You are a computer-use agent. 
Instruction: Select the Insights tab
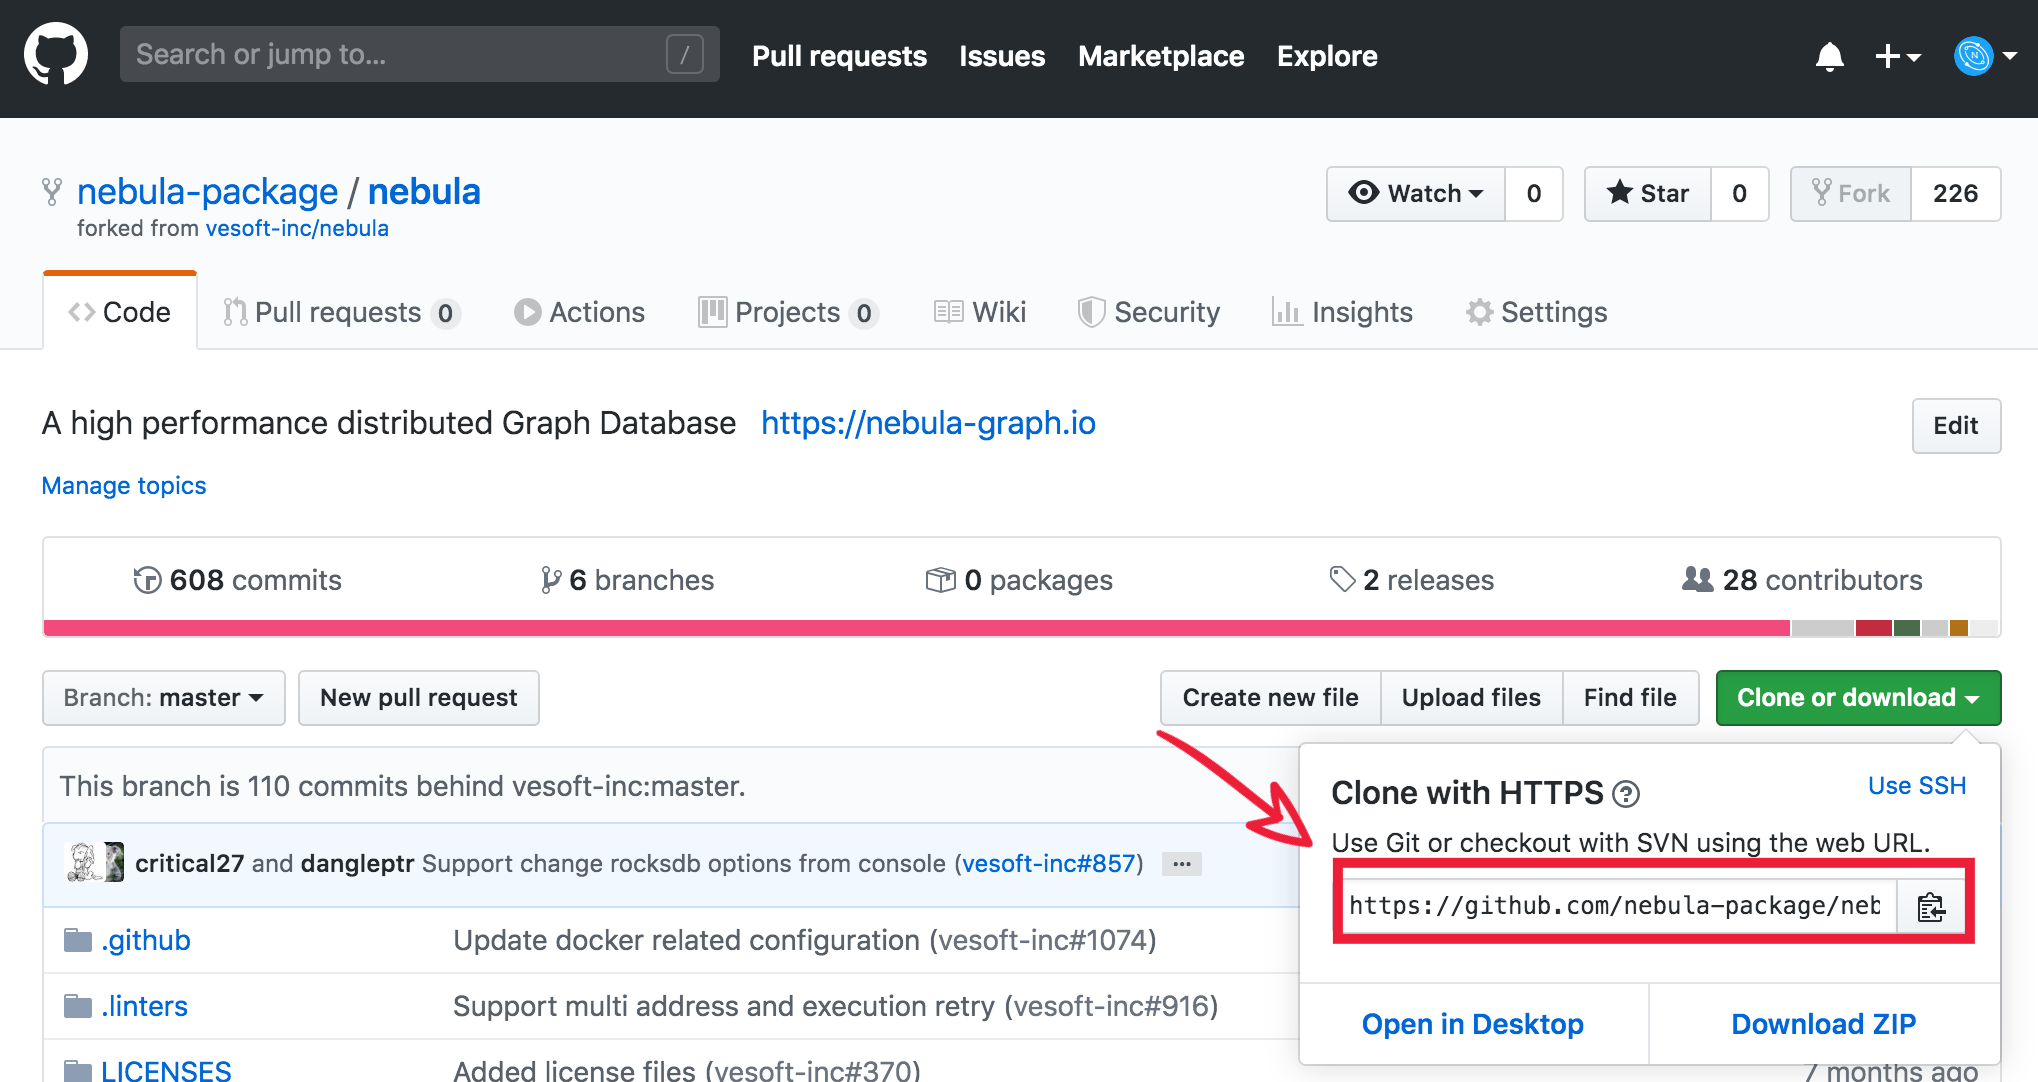coord(1342,312)
